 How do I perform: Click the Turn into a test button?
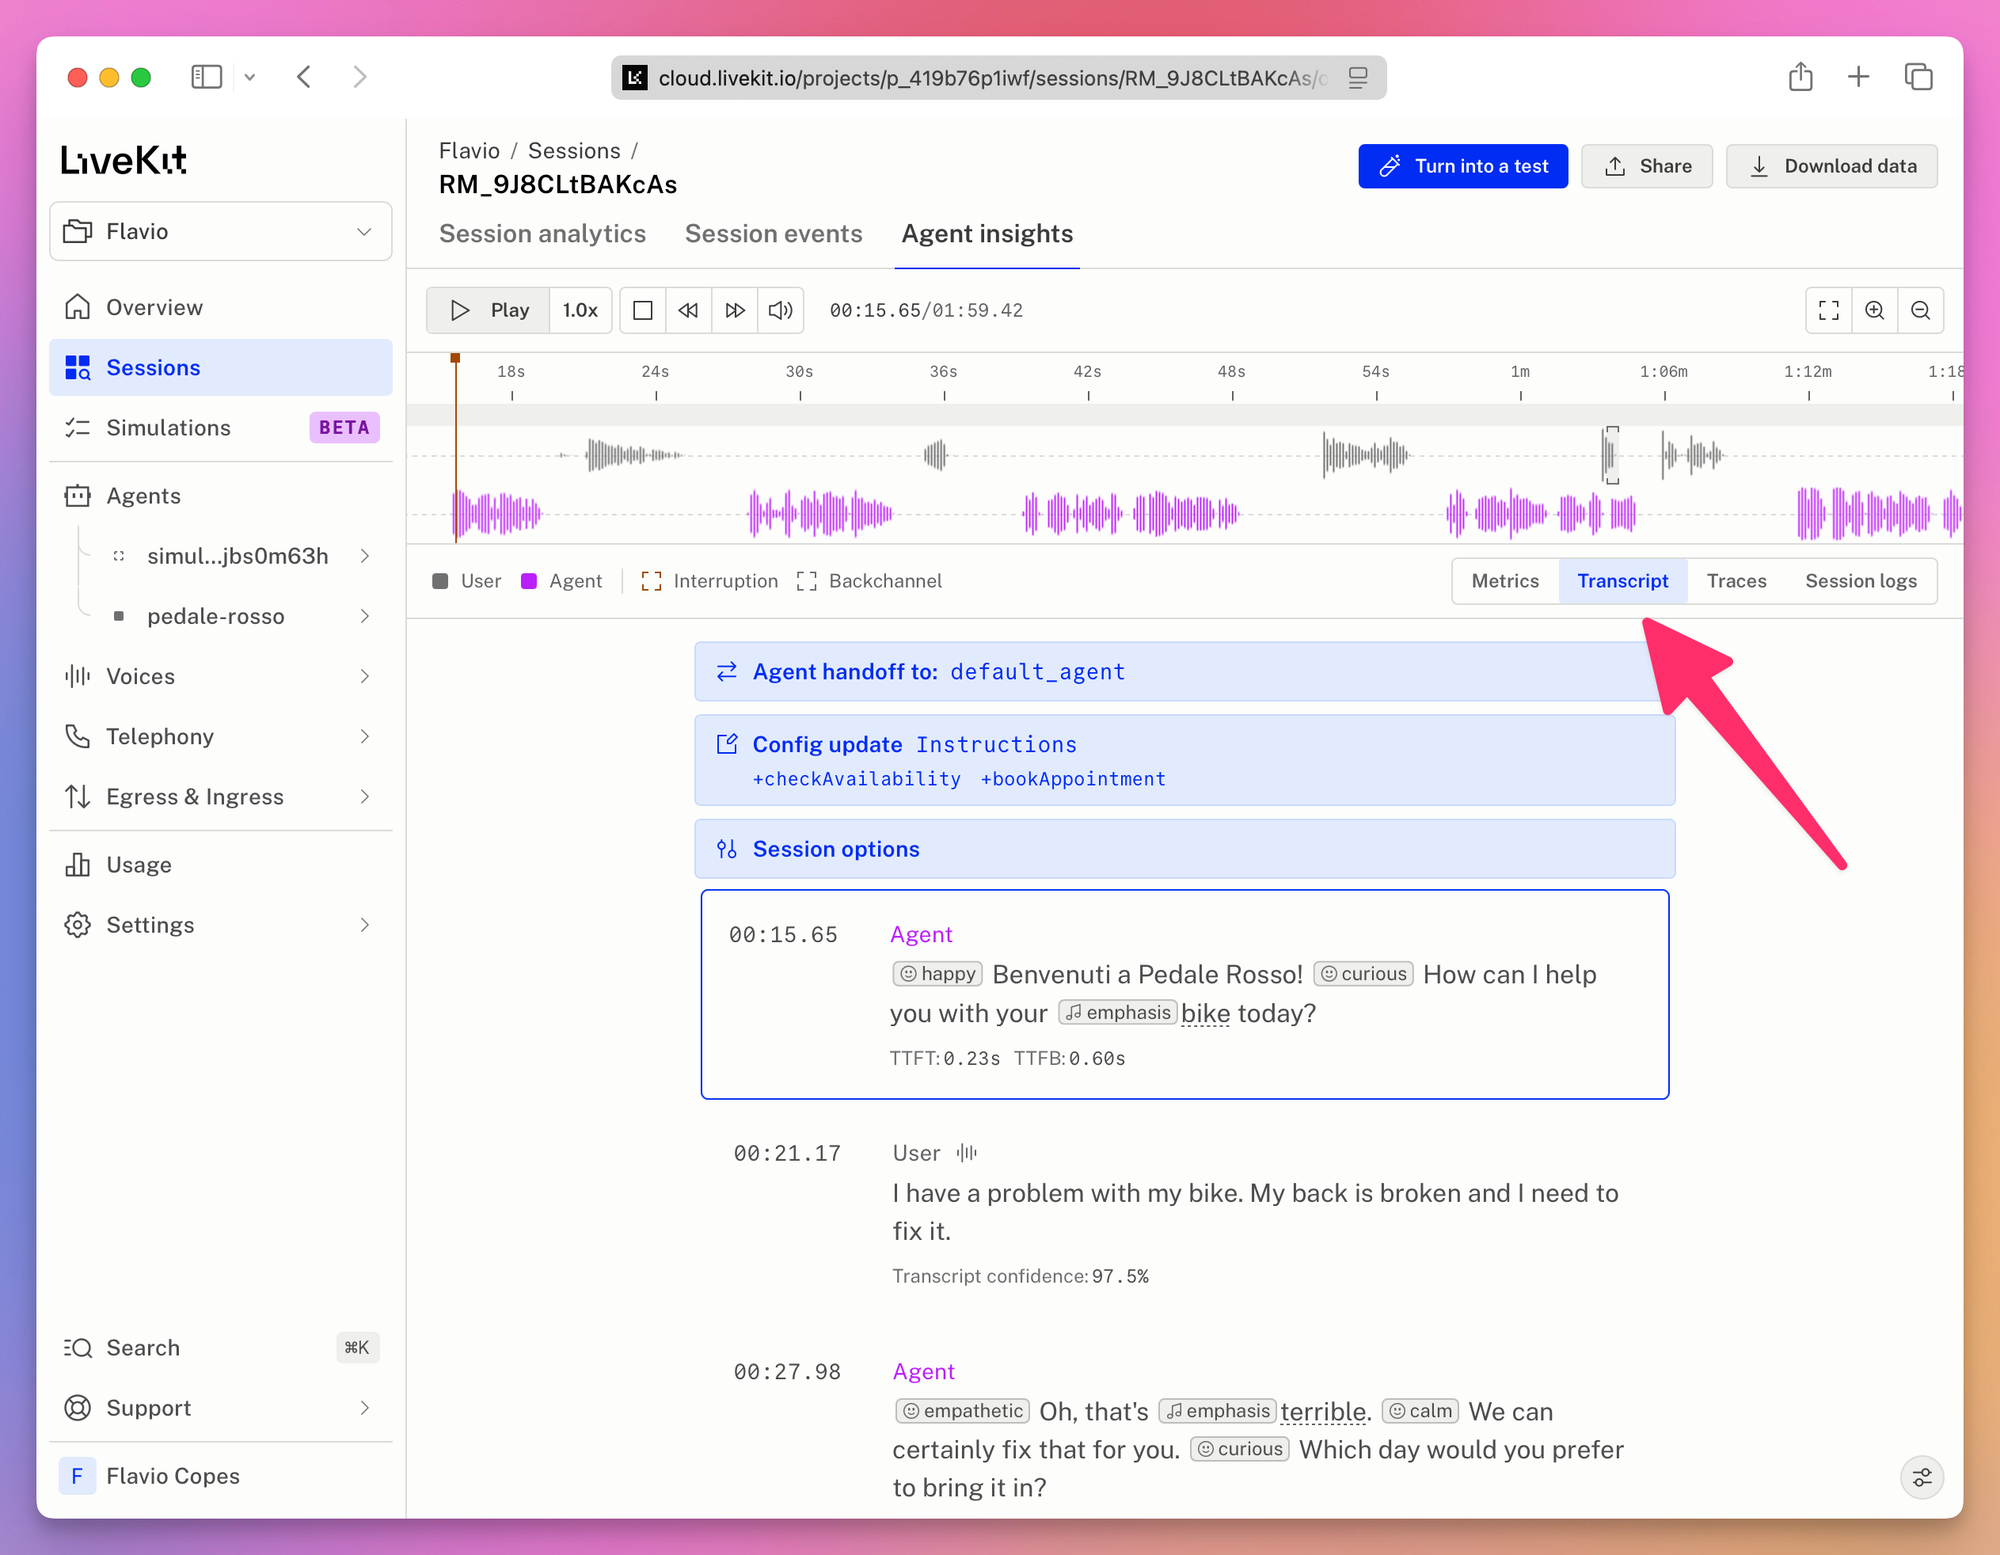pos(1463,166)
